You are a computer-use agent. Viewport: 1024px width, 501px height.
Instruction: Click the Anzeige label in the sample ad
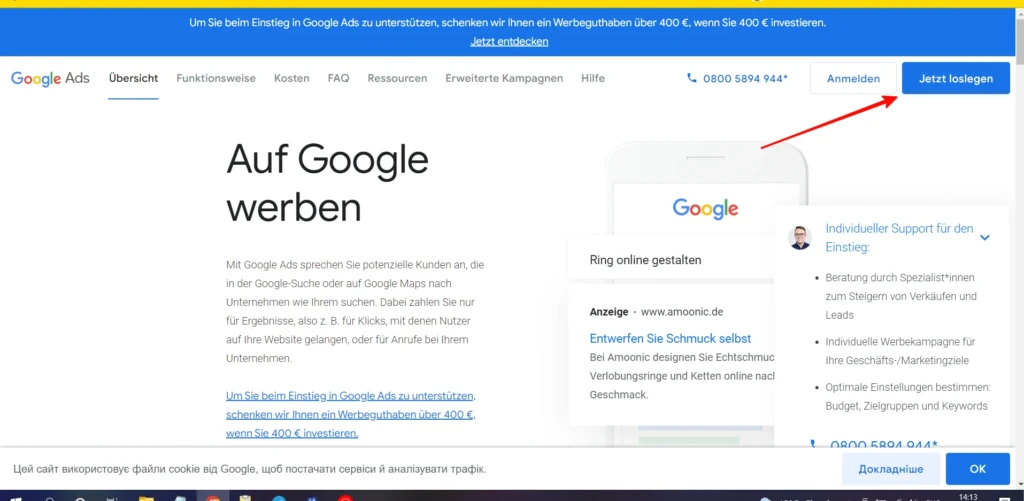(x=609, y=312)
